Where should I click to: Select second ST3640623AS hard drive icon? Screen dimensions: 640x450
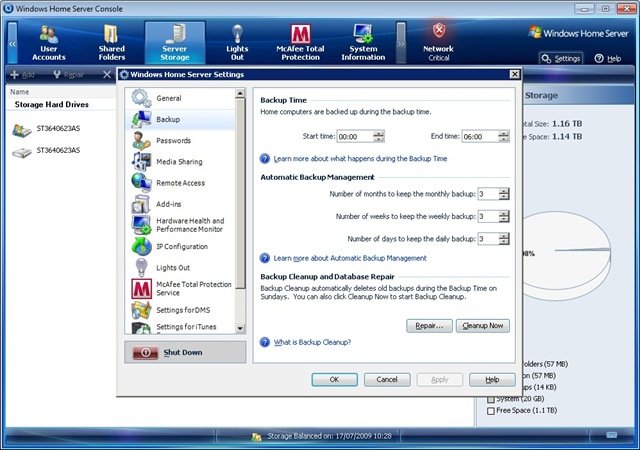coord(22,152)
